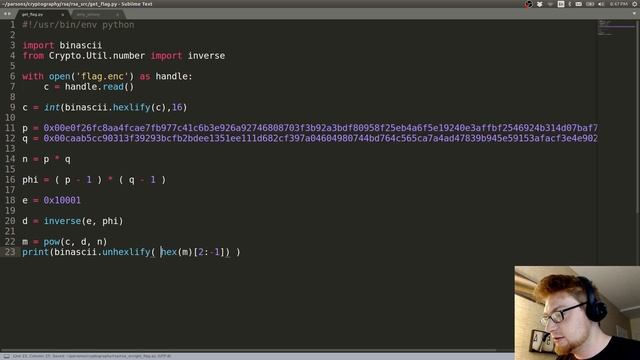Click the Bluetooth indicator in the top bar

pos(570,4)
